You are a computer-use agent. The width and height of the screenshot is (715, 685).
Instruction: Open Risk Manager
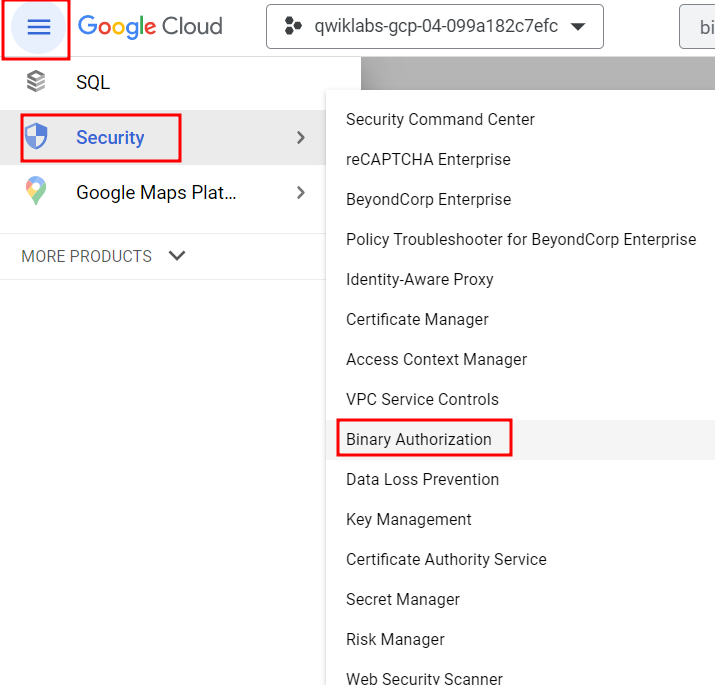click(395, 639)
